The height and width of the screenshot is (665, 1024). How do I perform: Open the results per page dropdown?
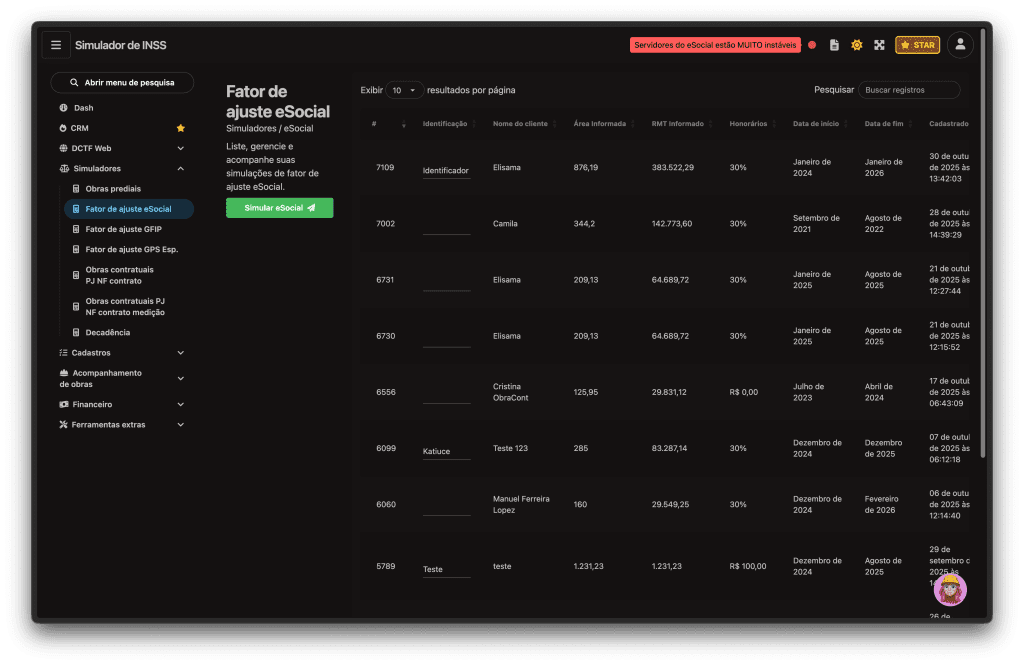pos(405,90)
